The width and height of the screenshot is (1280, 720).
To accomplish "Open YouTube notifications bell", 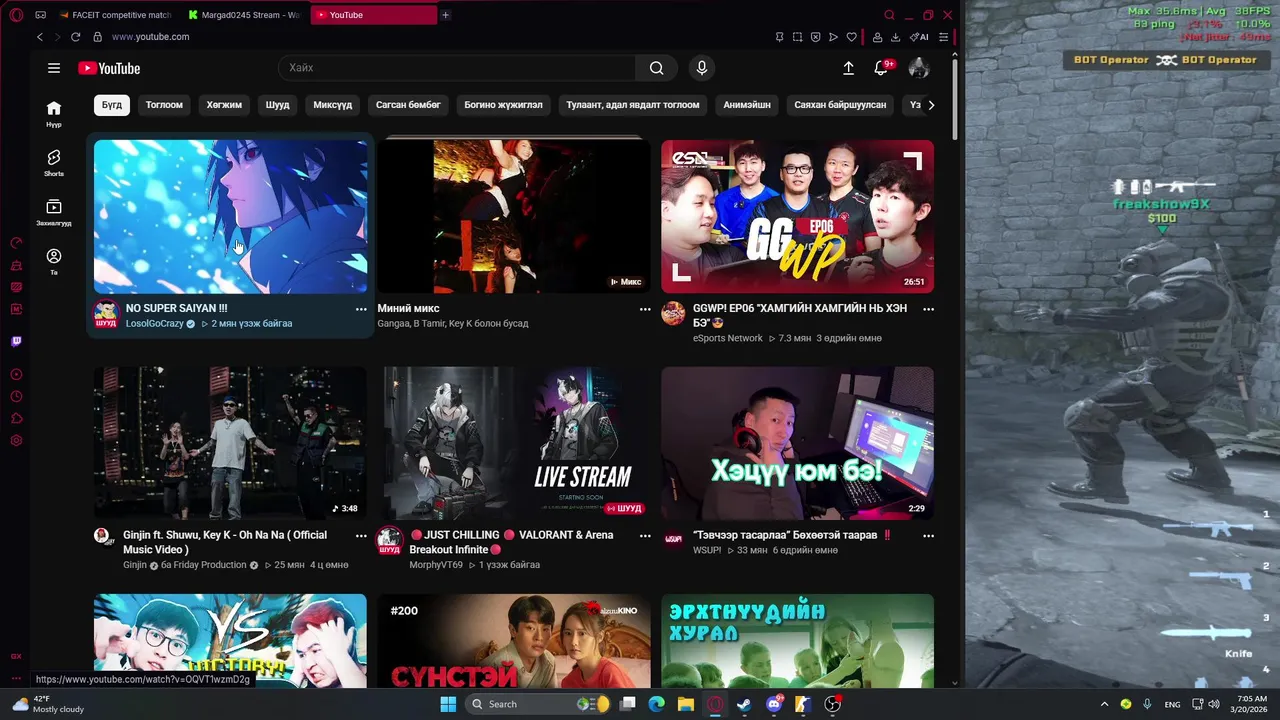I will (x=881, y=68).
